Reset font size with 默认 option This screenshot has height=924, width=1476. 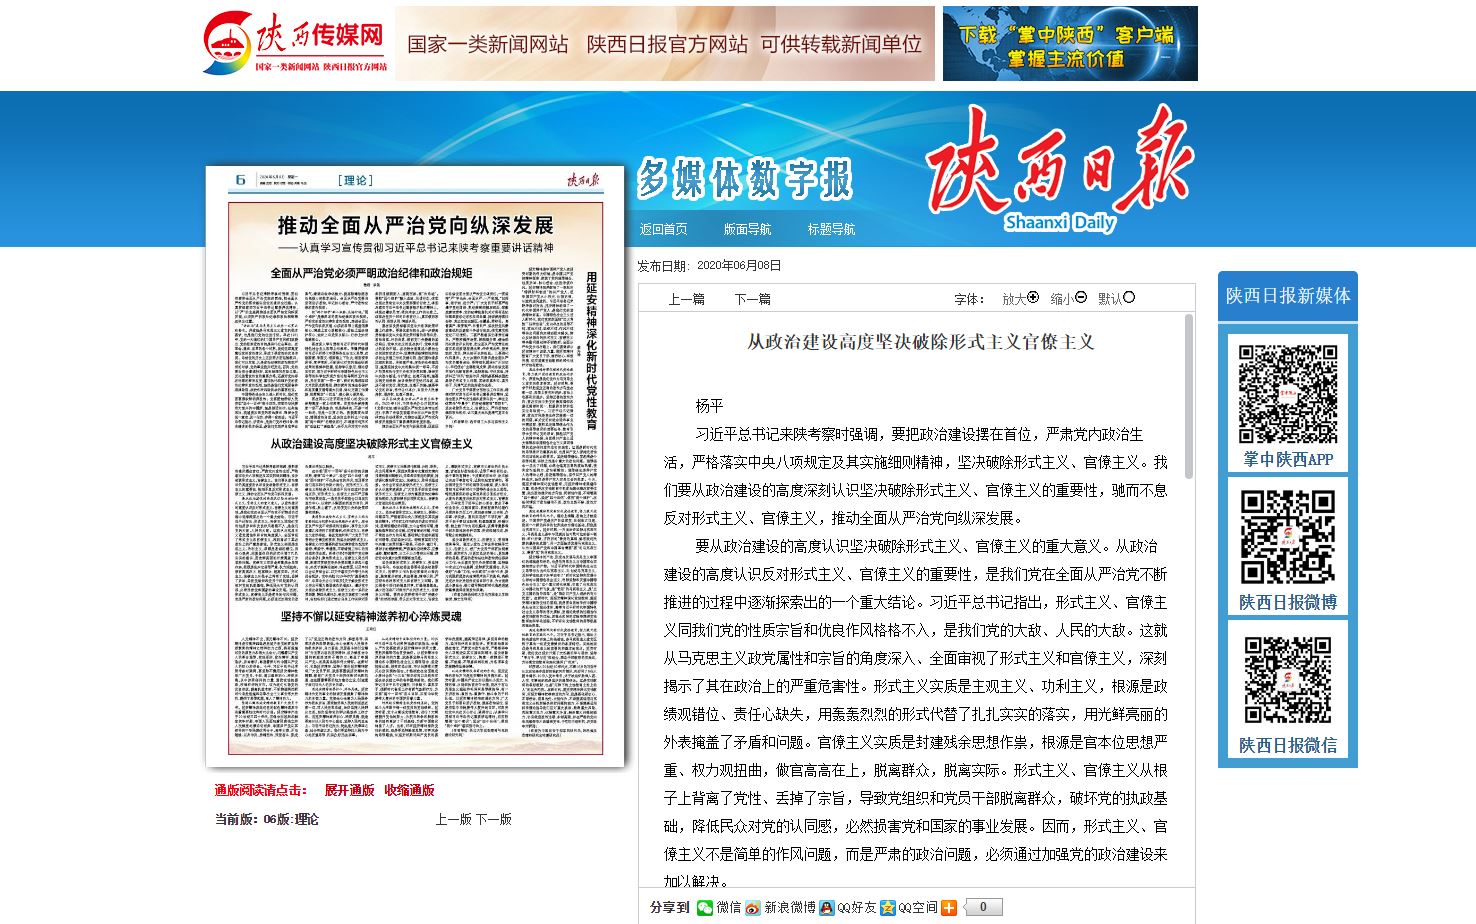pyautogui.click(x=1129, y=298)
